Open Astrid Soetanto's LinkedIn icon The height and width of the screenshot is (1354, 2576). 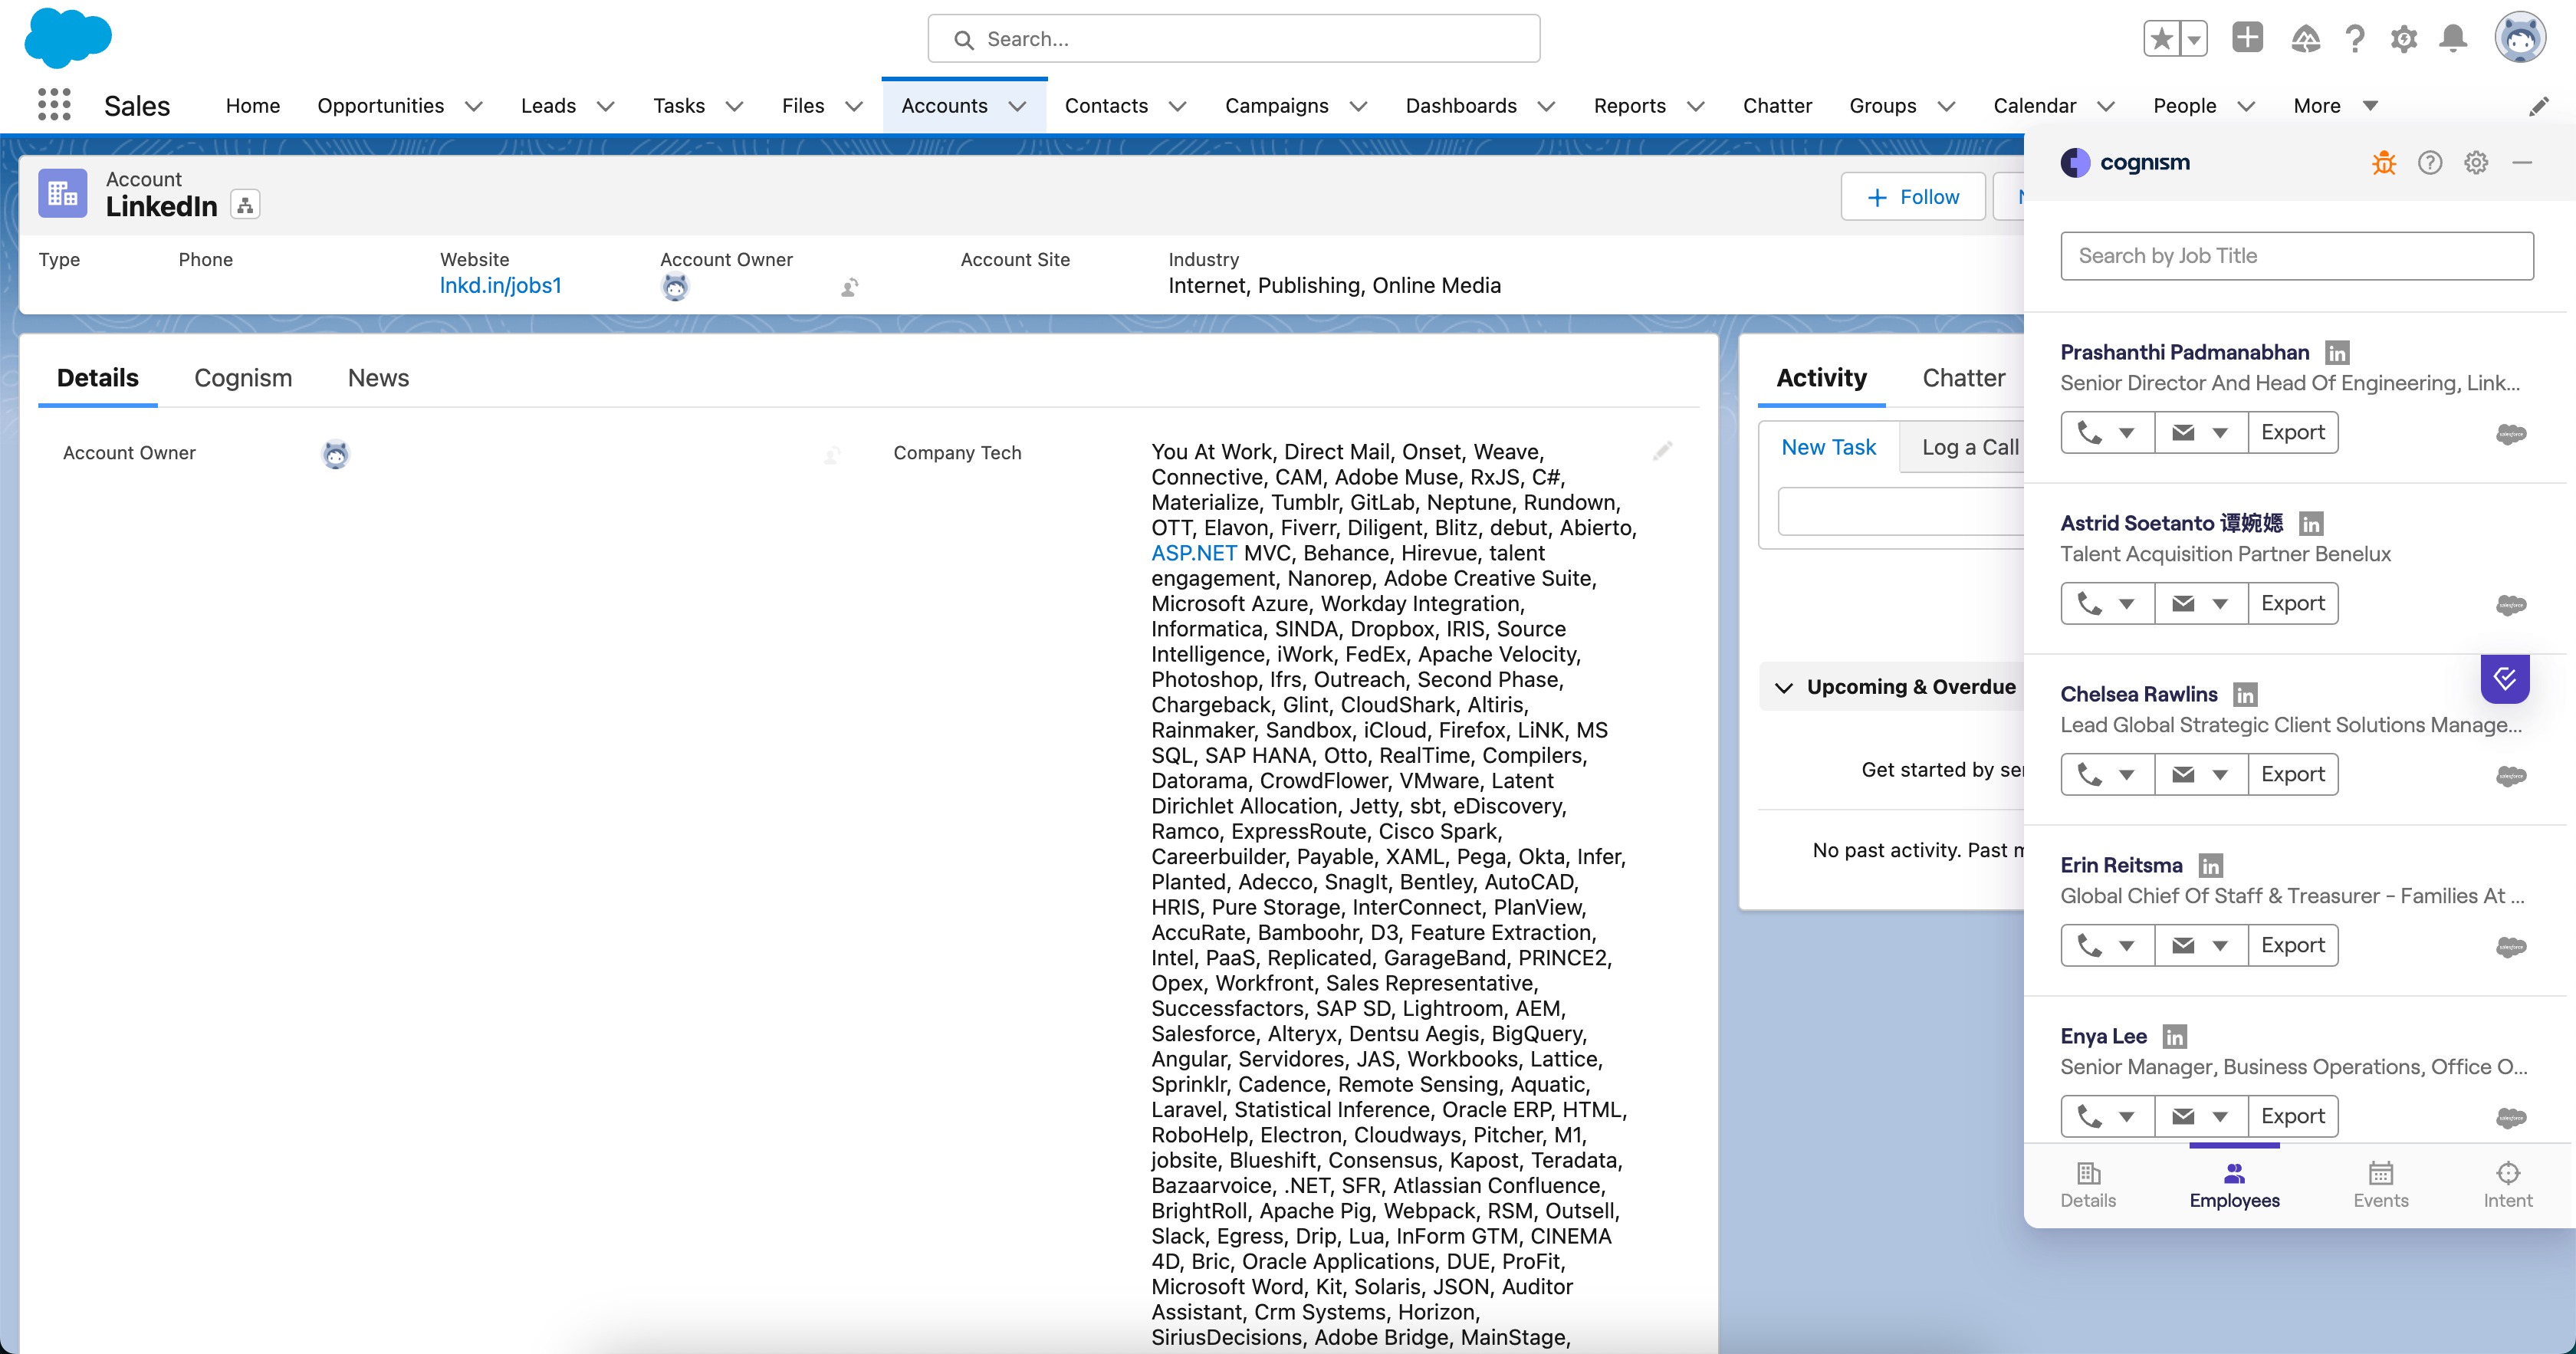2311,523
